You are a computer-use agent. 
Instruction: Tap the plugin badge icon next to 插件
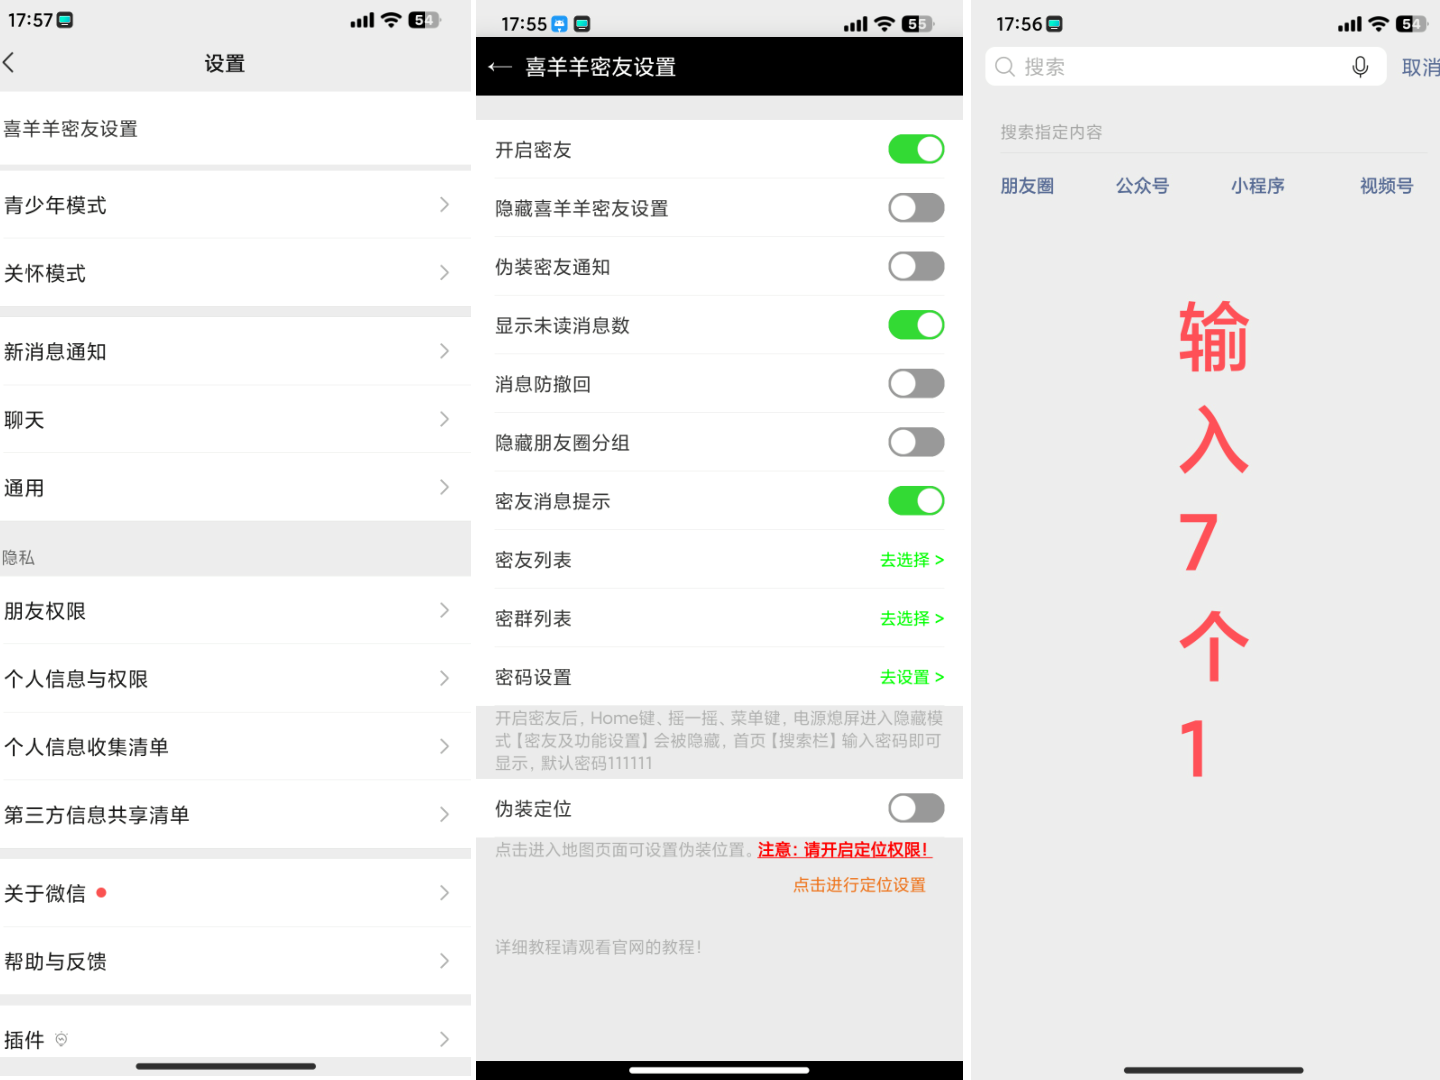click(61, 1040)
